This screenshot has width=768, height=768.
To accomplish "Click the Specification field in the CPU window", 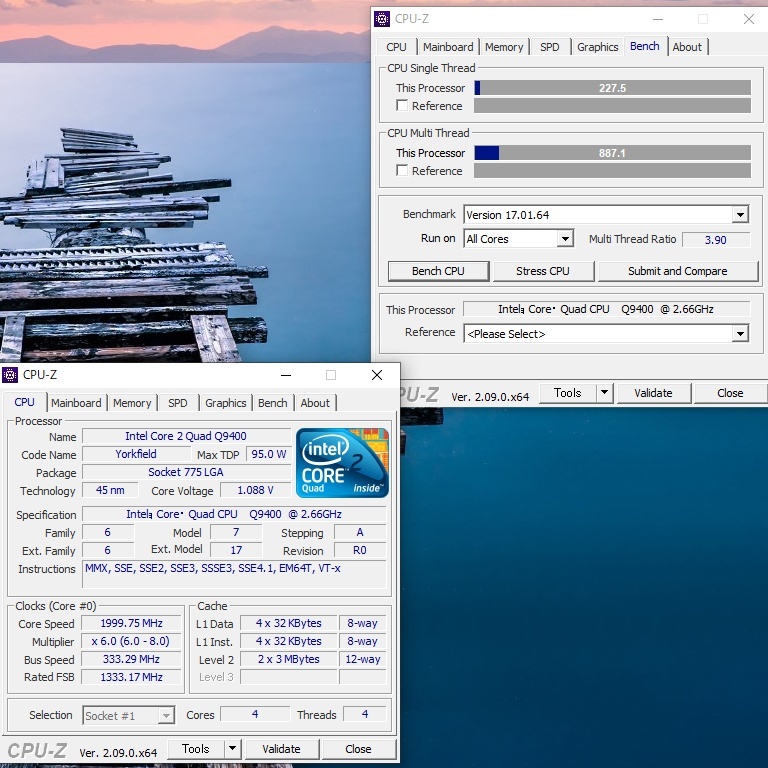I will (x=234, y=514).
